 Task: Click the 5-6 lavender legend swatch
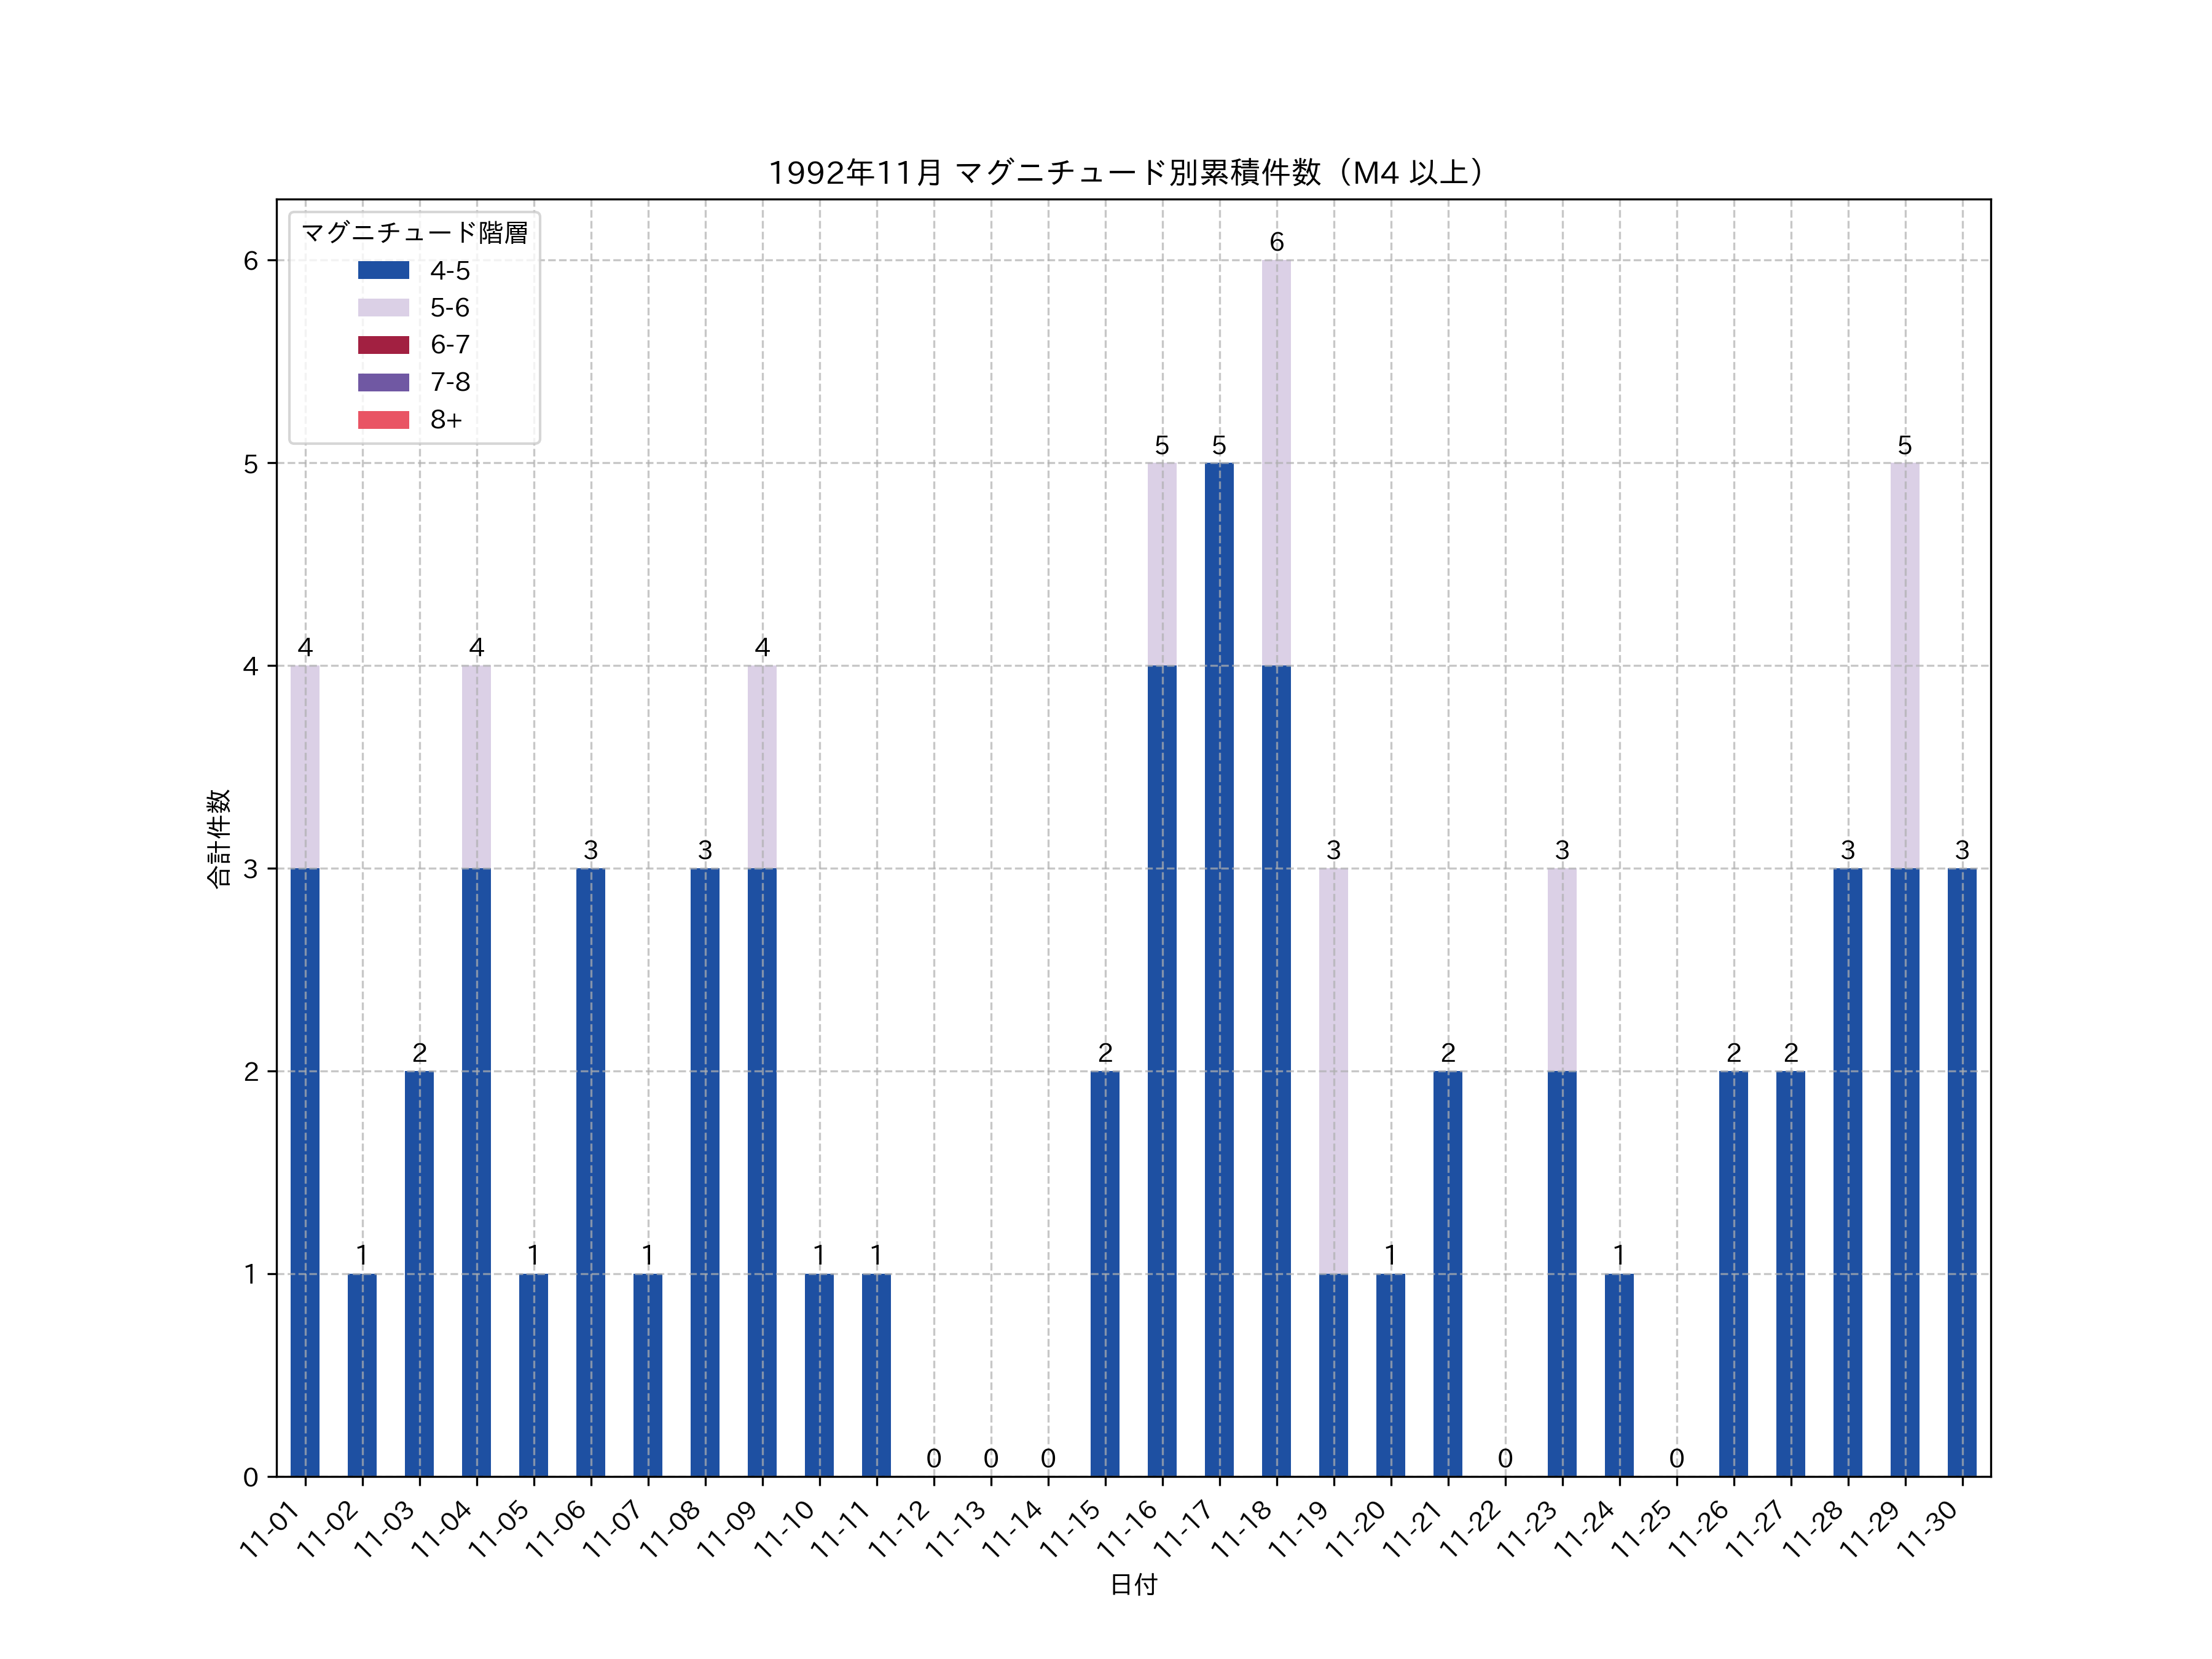point(383,307)
